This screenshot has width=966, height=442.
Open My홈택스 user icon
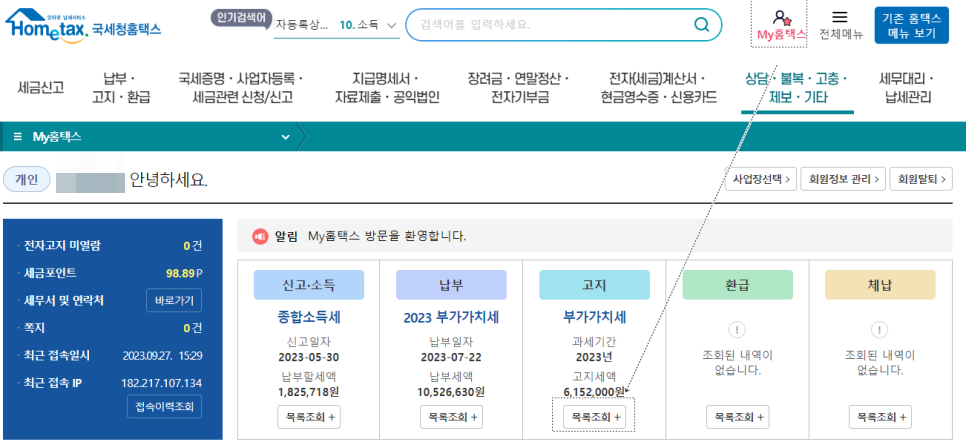click(x=781, y=17)
